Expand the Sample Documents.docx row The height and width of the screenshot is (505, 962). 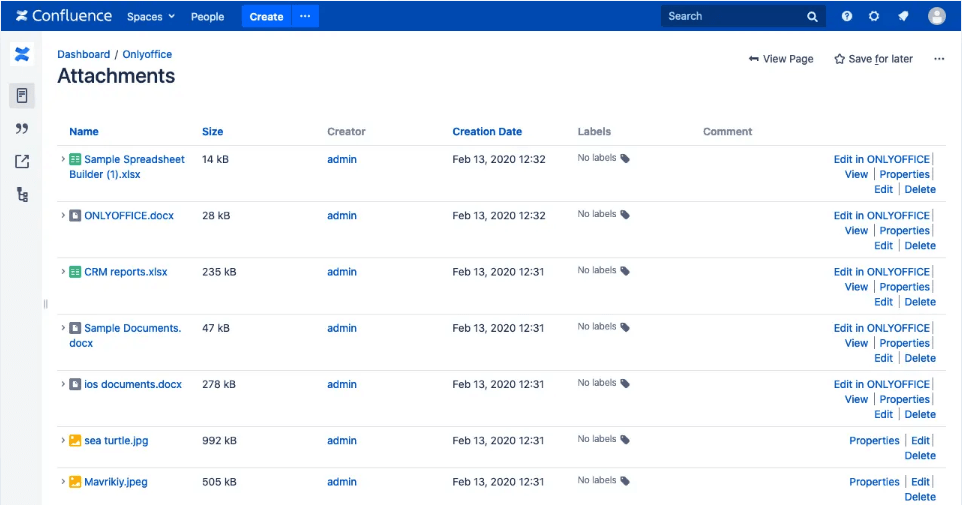point(63,328)
